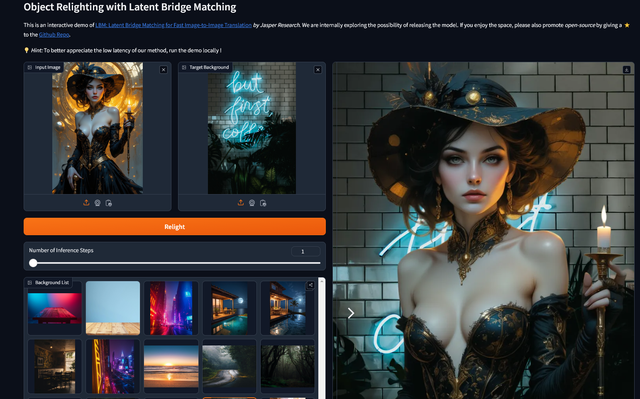Click the 'Object Relighting with Latent Bridge Matching' heading
This screenshot has height=399, width=640.
tap(130, 7)
